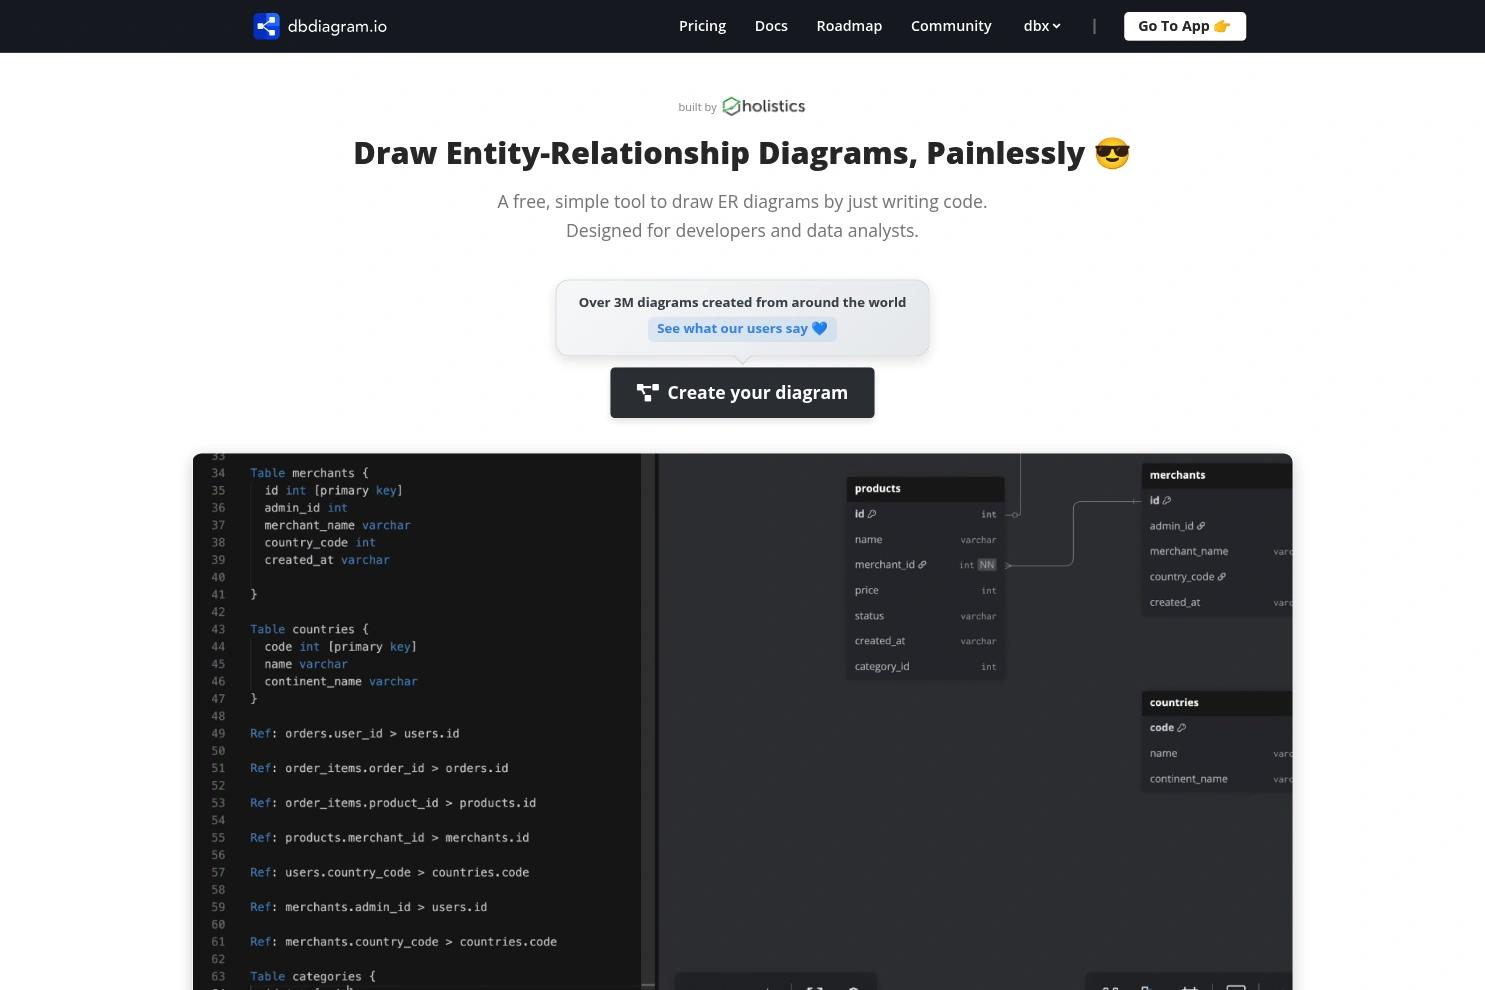Select the created_at row in products table
Viewport: 1485px width, 990px height.
click(925, 641)
